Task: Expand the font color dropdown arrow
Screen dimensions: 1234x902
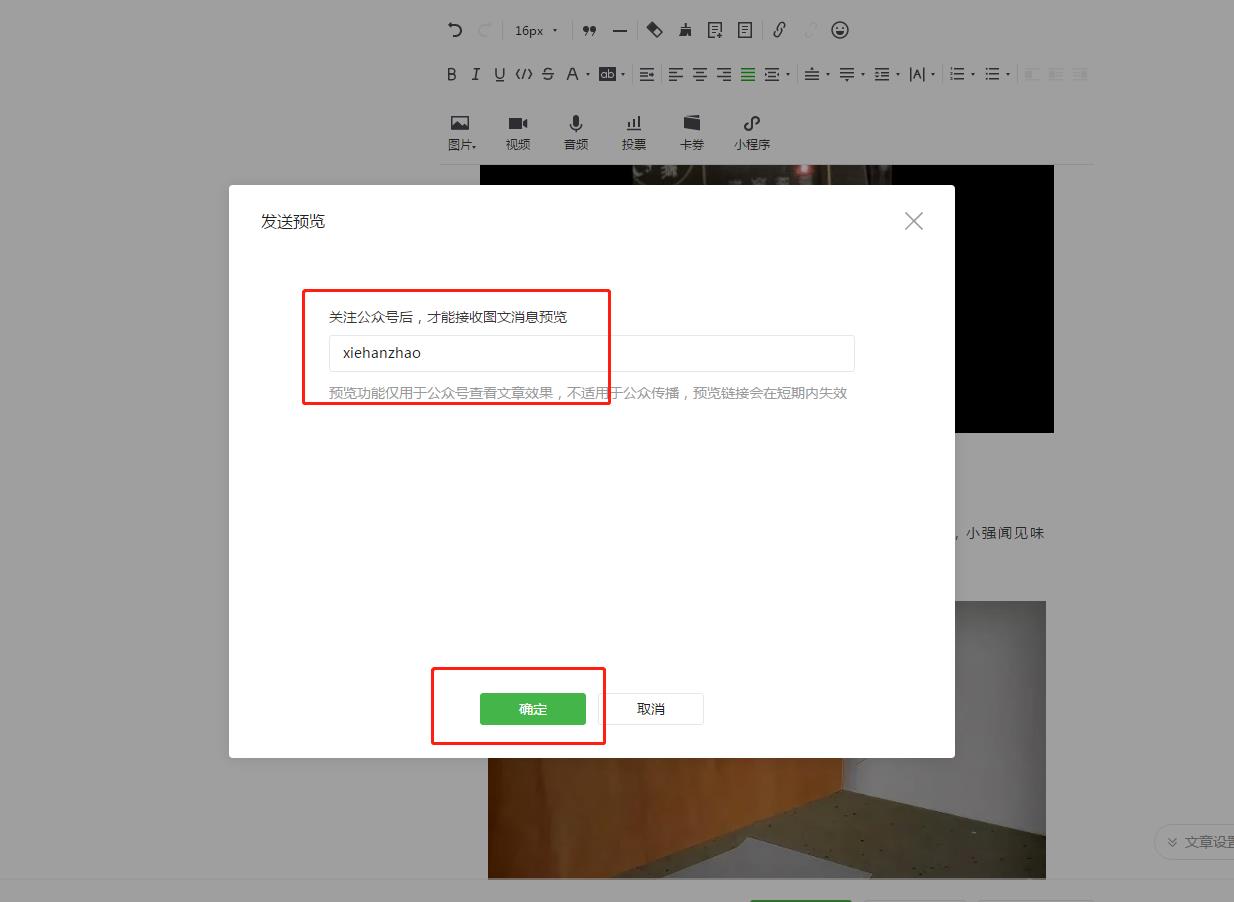Action: (x=588, y=75)
